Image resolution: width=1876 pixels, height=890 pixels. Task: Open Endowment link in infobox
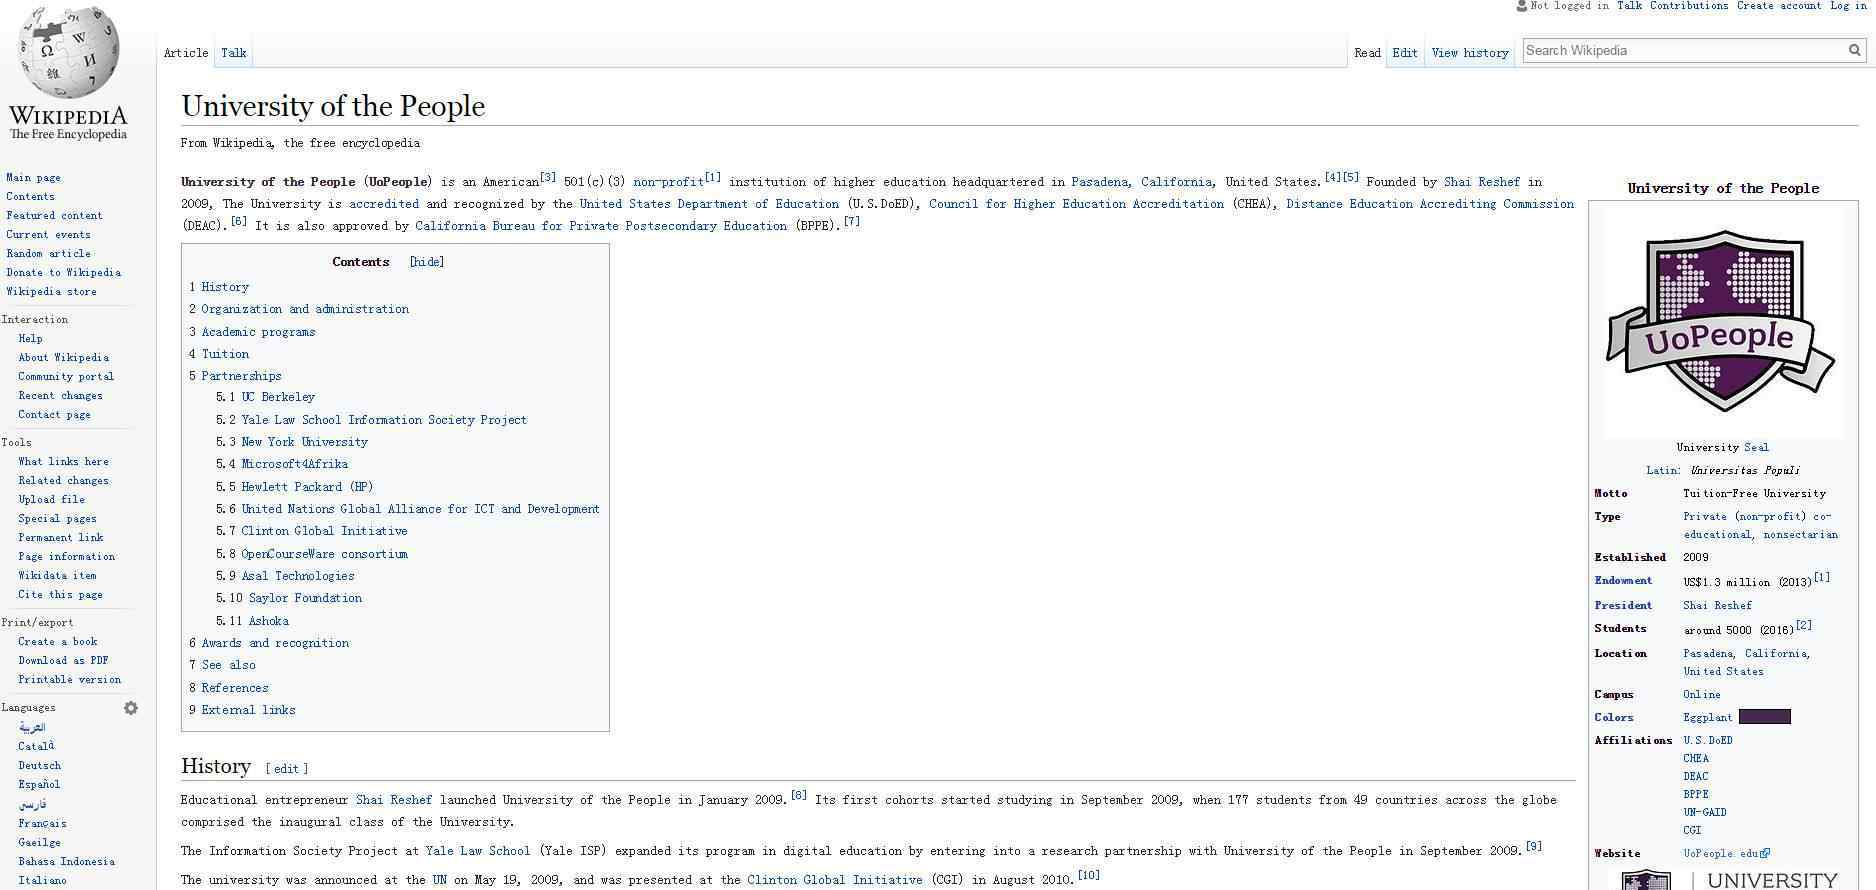click(x=1623, y=581)
